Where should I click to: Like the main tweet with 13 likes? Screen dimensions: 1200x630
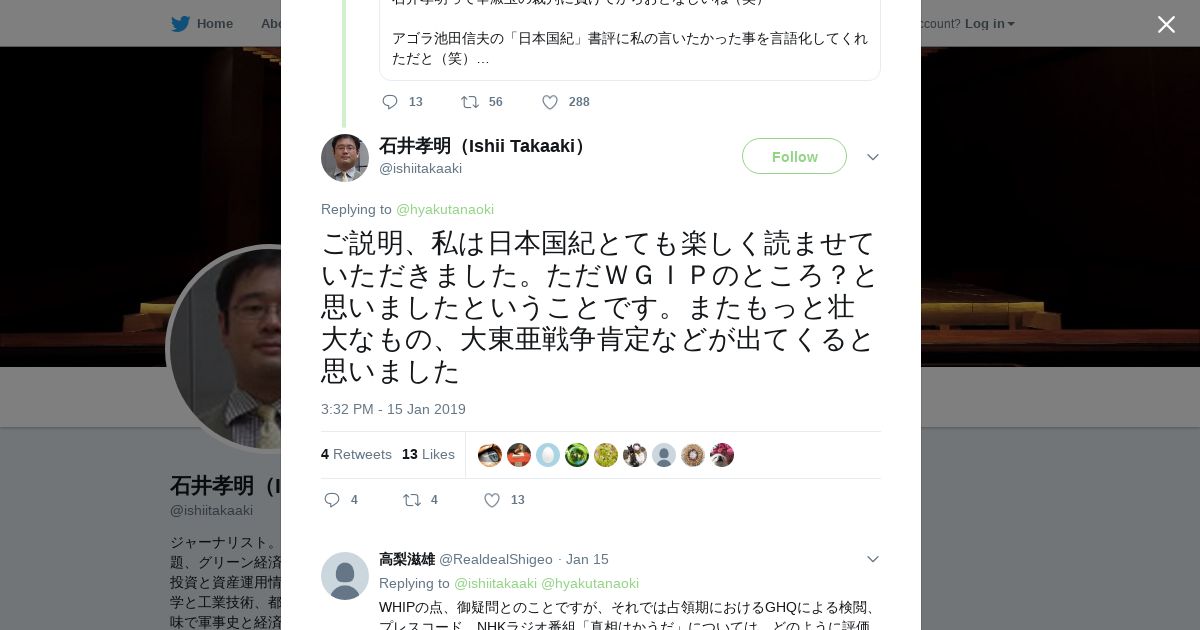click(492, 500)
